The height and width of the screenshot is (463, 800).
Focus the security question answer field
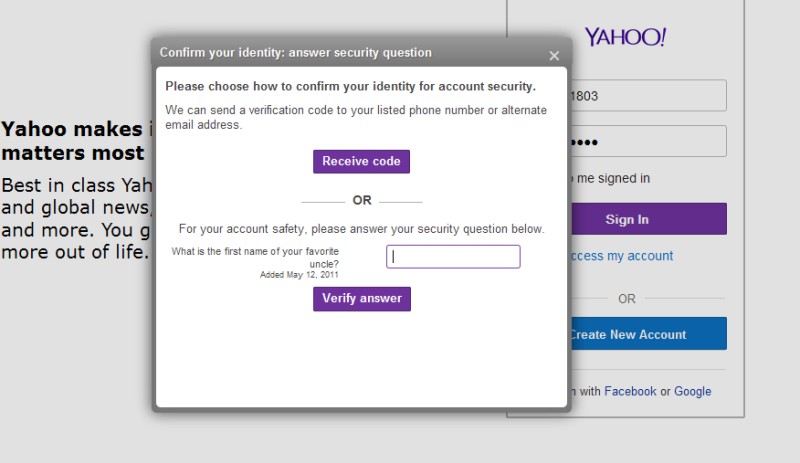coord(453,257)
